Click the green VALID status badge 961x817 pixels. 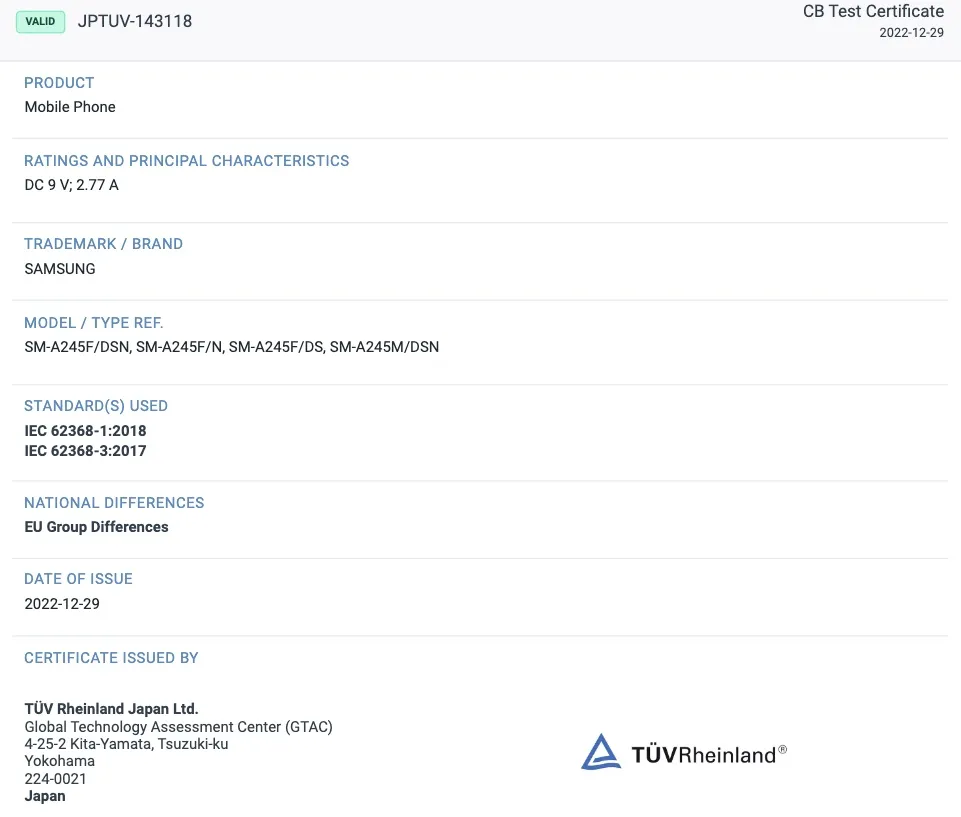[x=40, y=21]
